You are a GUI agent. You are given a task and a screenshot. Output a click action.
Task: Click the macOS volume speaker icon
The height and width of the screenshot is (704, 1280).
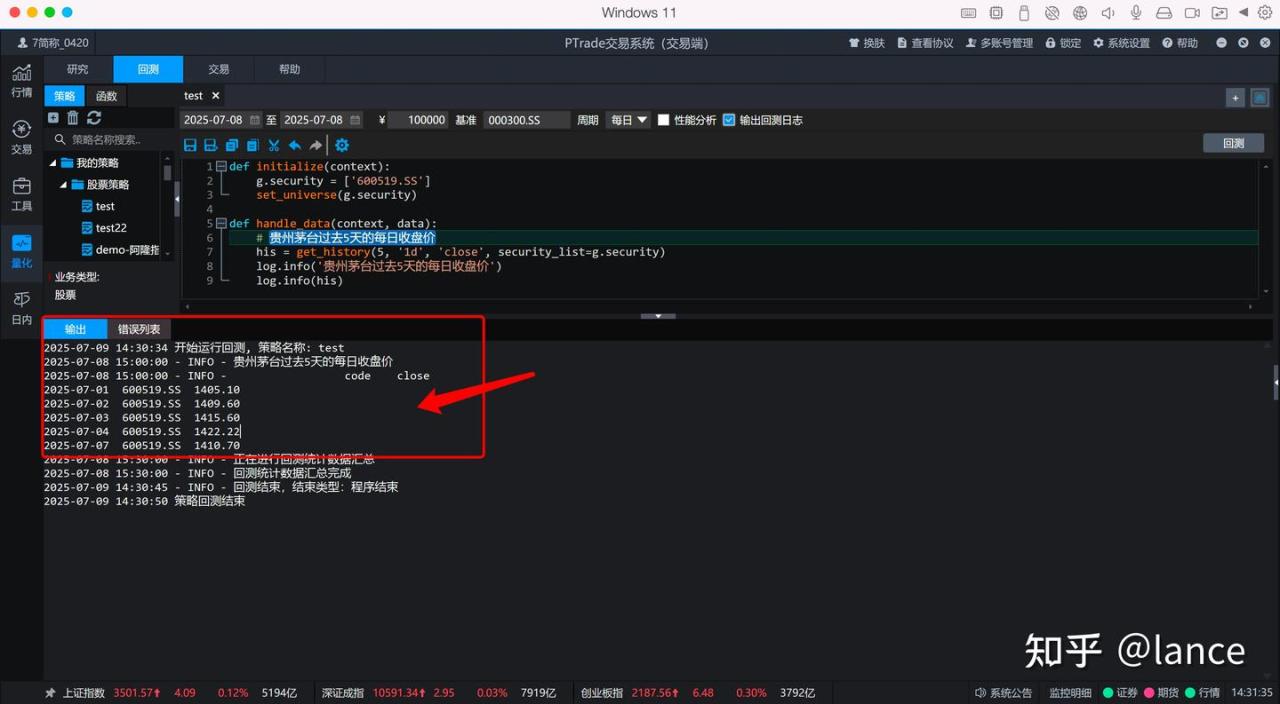click(1108, 13)
